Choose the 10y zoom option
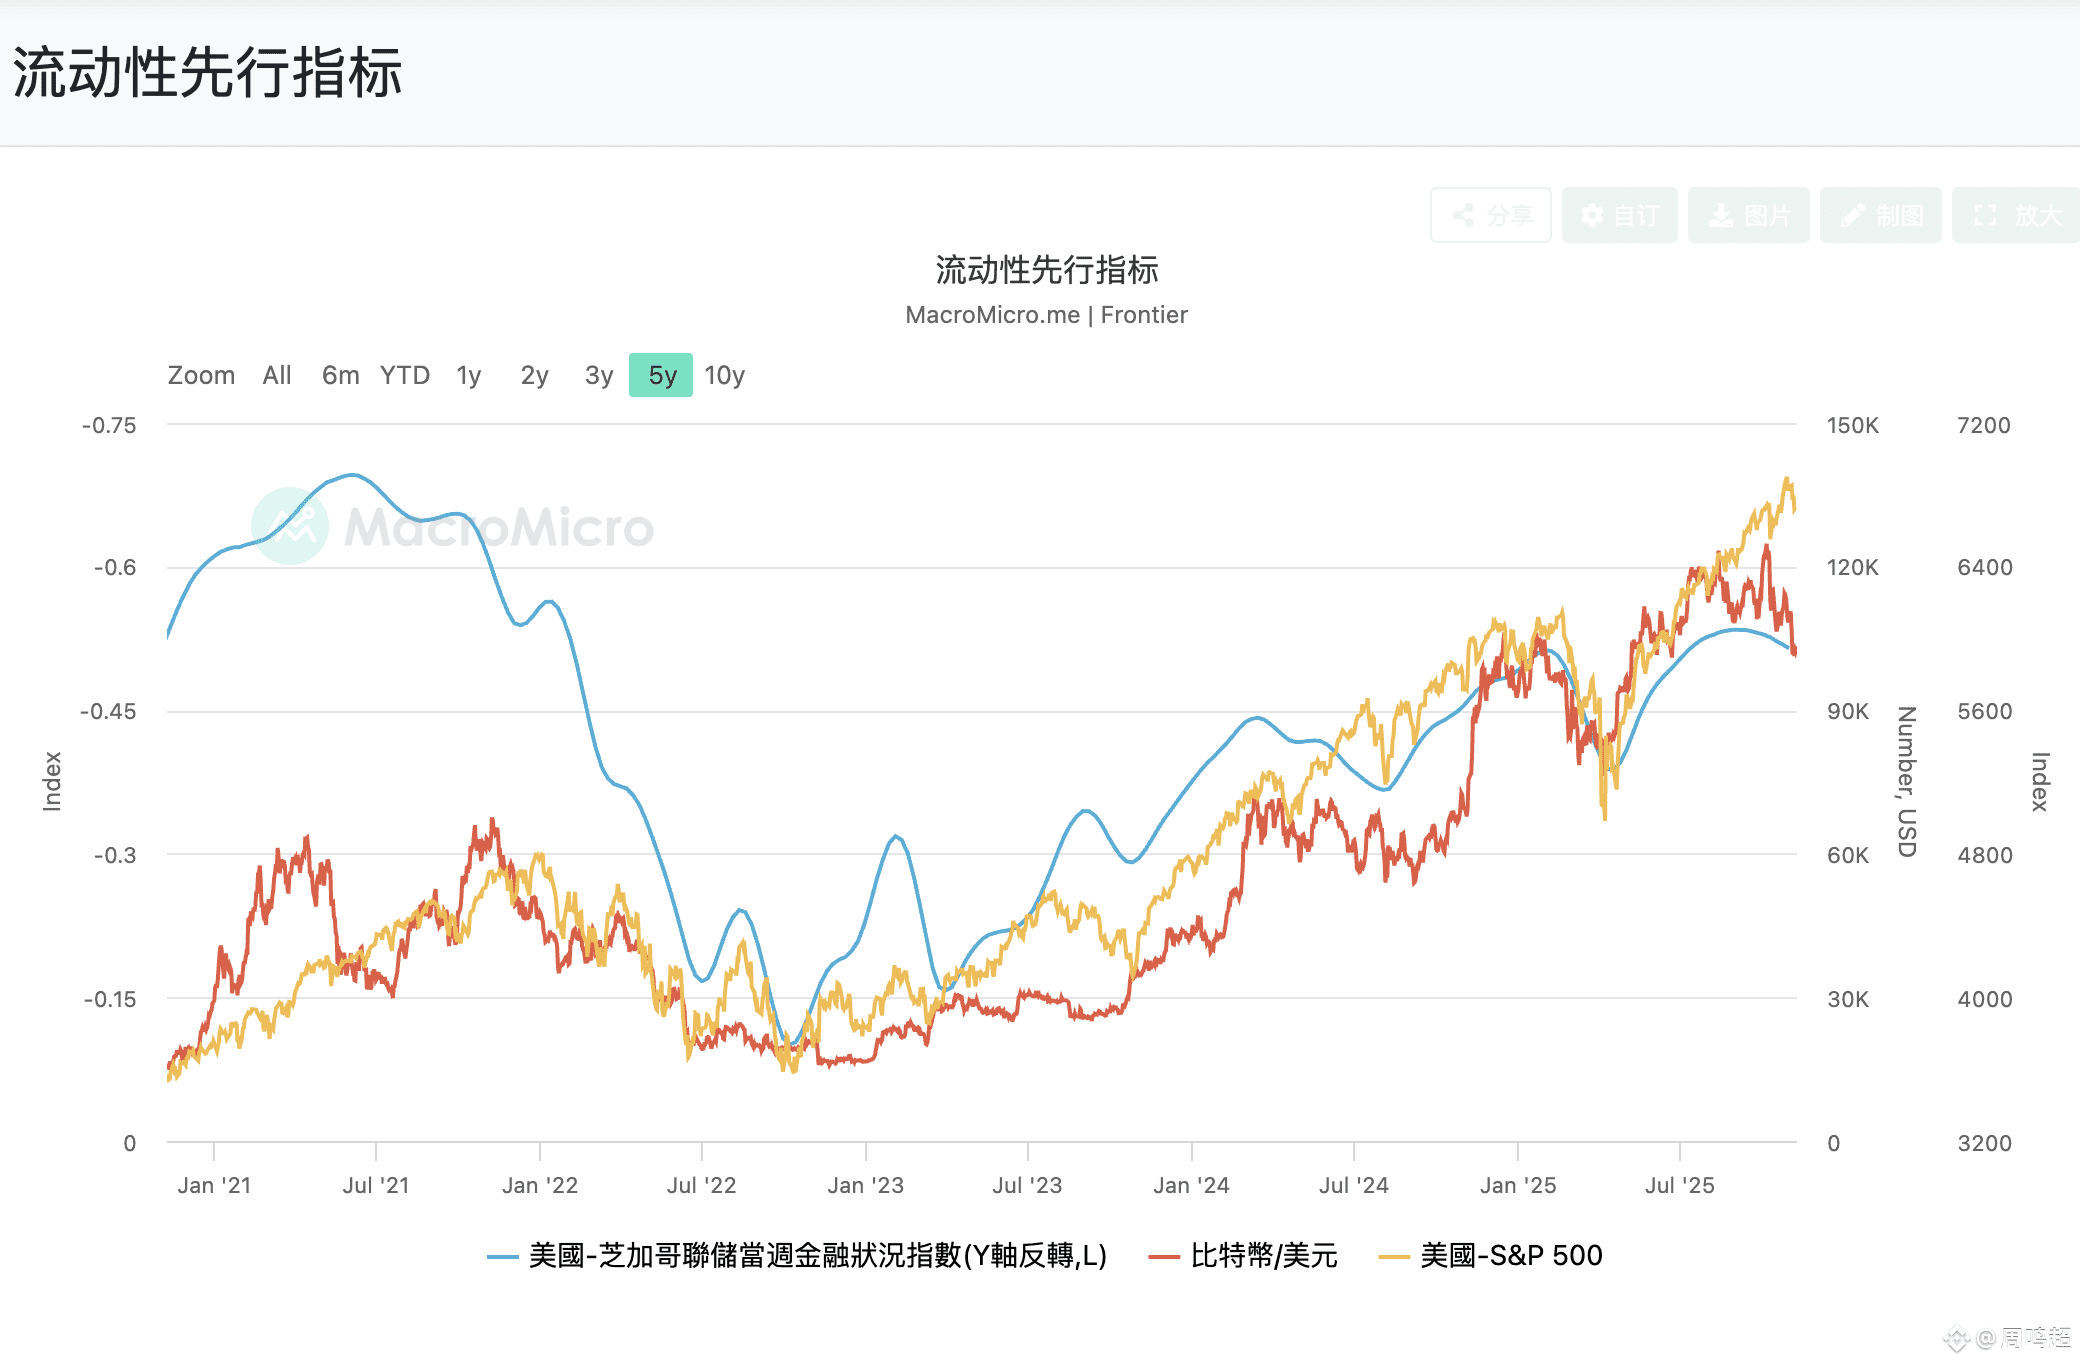 (724, 375)
